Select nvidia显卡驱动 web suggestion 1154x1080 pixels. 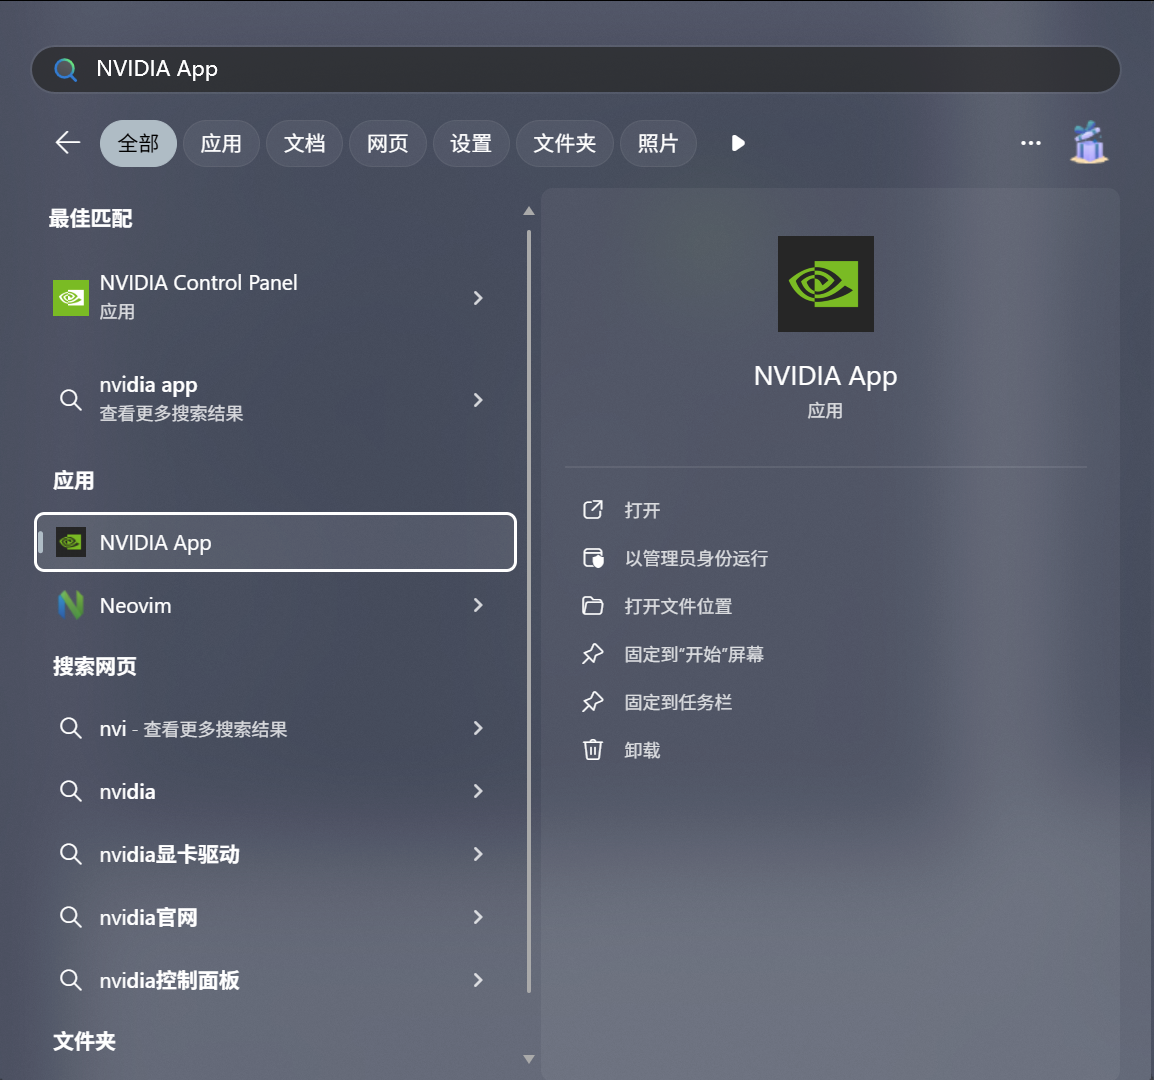275,854
